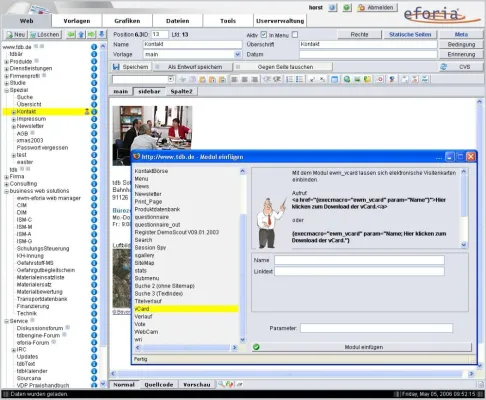Open the Vorlage main dropdown

pos(237,54)
